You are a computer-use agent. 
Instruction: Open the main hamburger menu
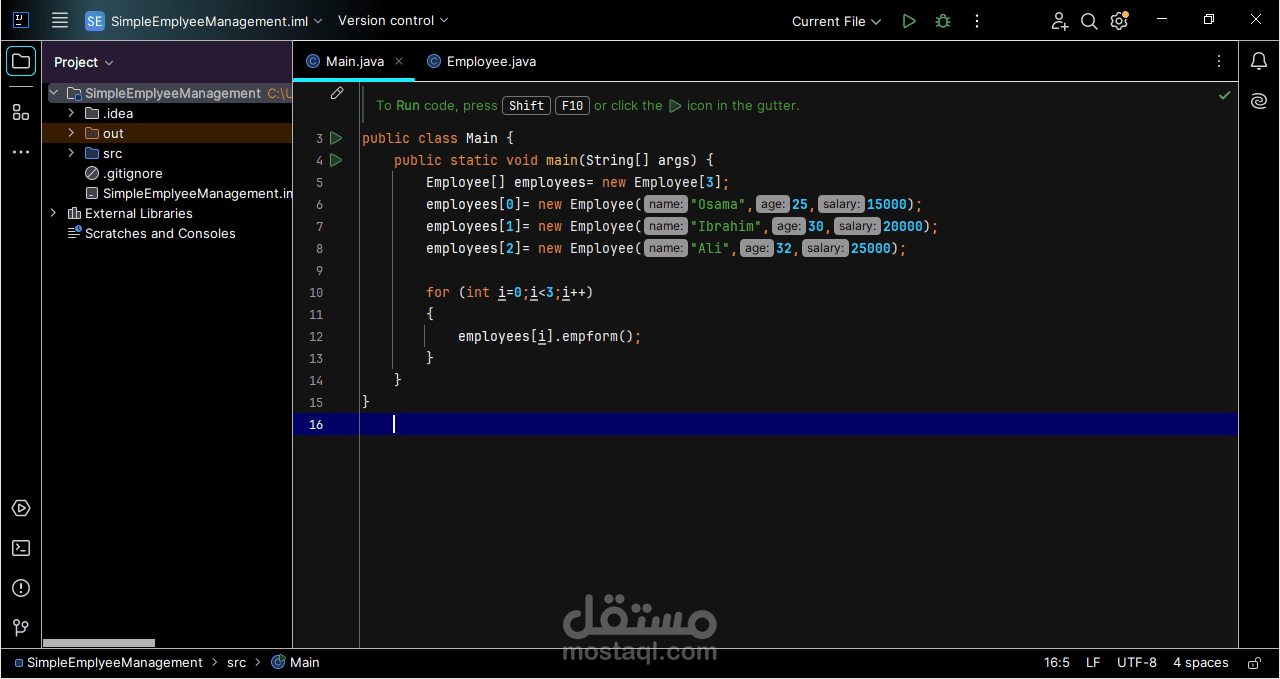[60, 20]
